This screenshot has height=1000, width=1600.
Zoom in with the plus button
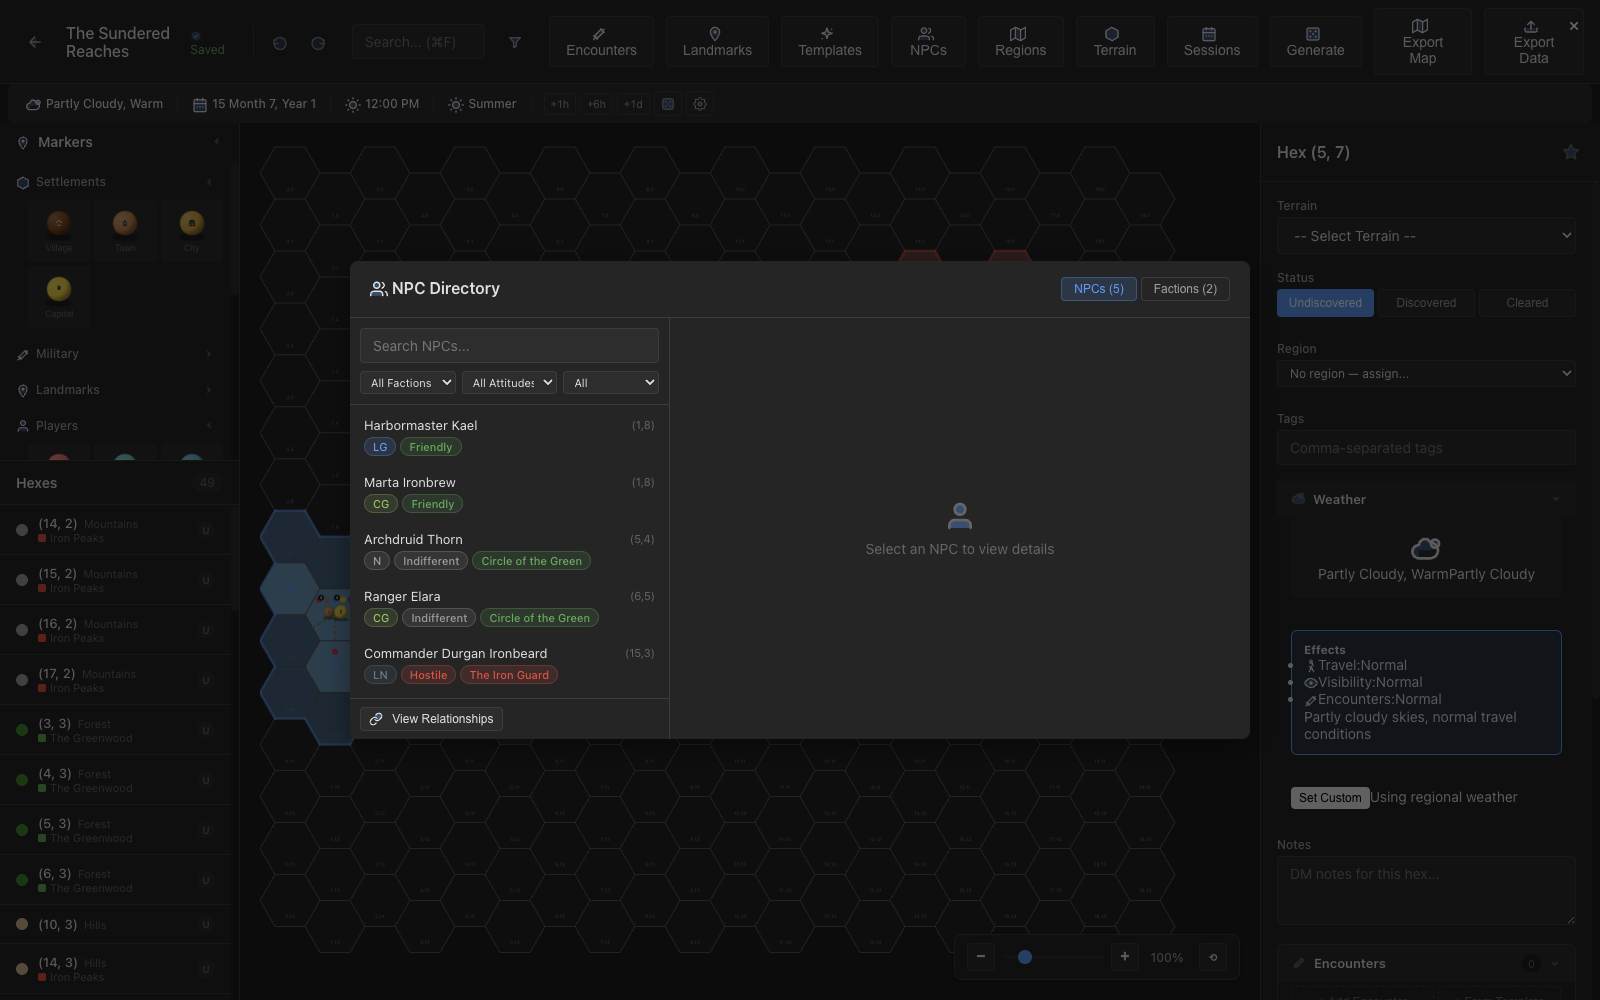click(1125, 957)
